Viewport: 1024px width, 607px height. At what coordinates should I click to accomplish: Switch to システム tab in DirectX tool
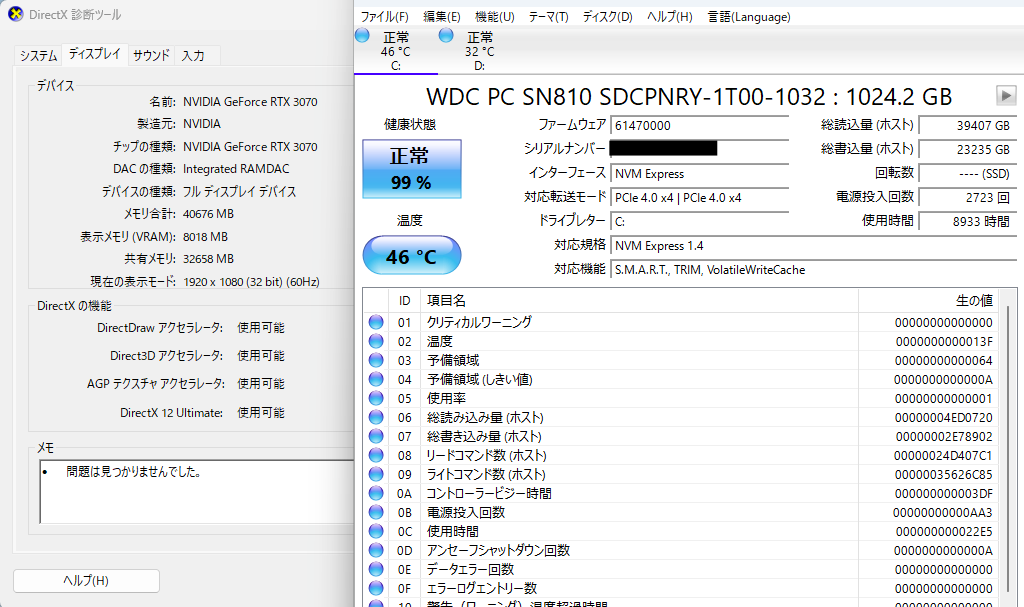click(38, 56)
